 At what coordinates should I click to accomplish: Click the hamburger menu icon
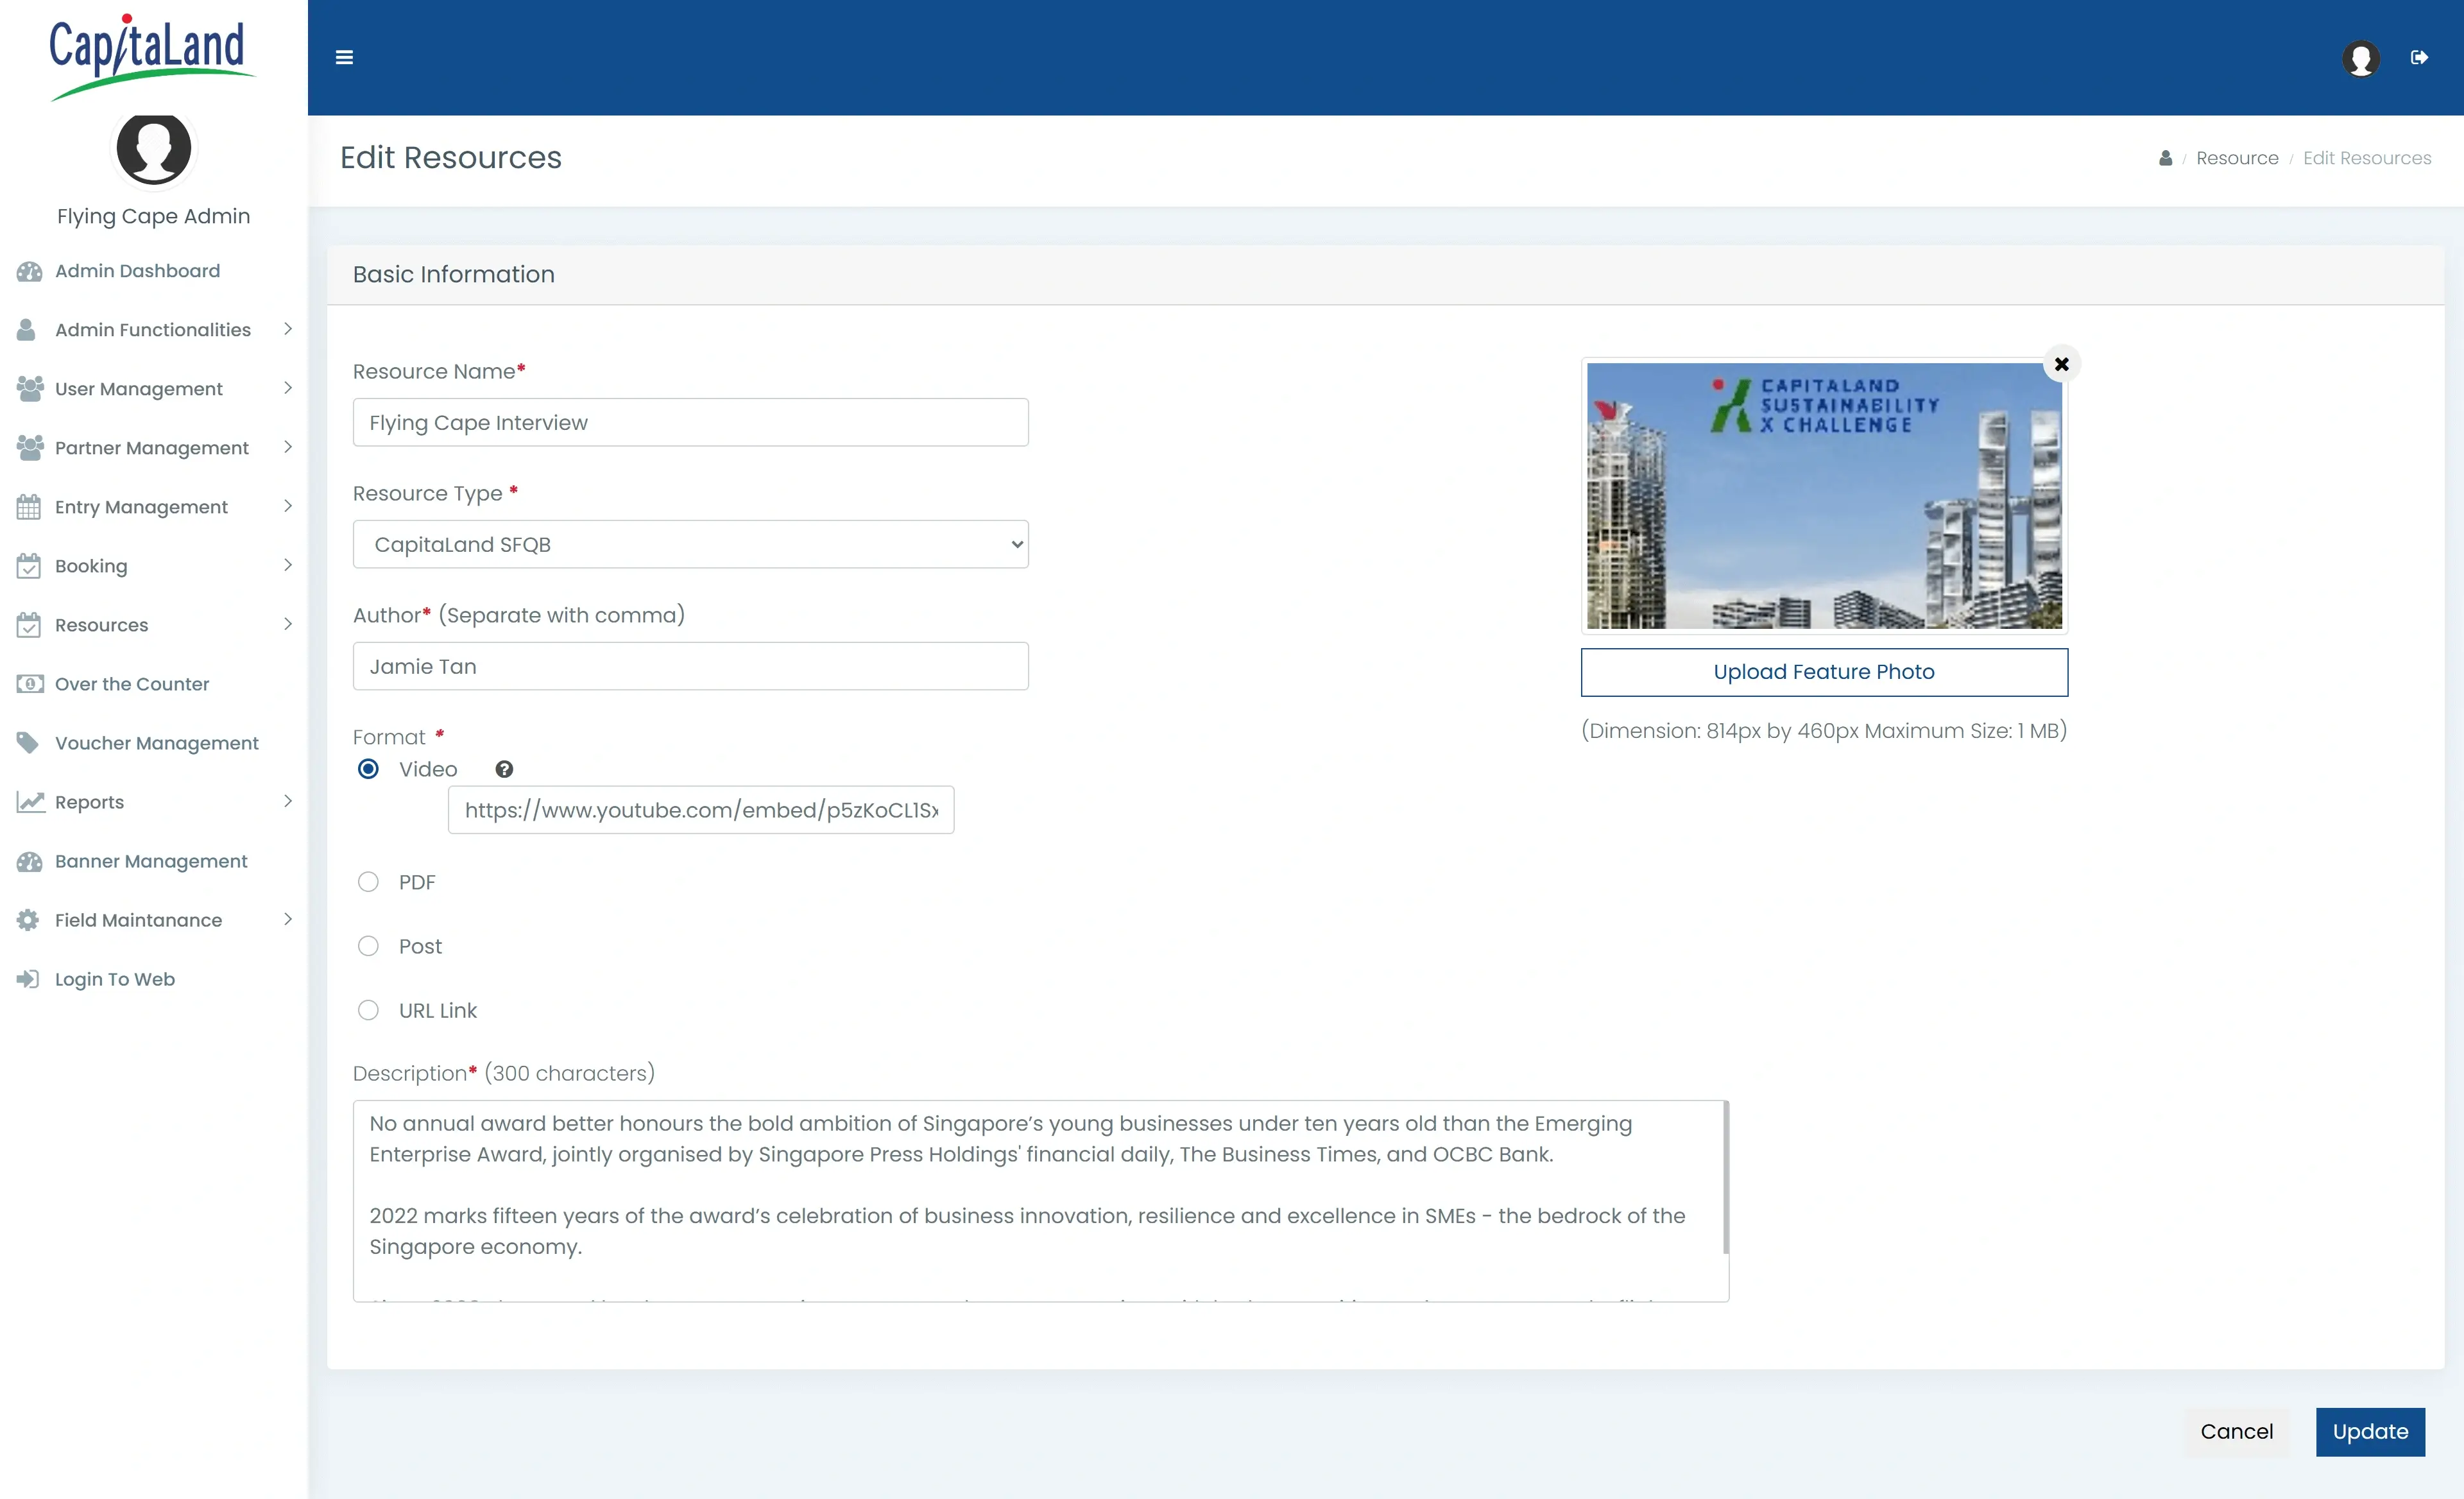[x=344, y=57]
